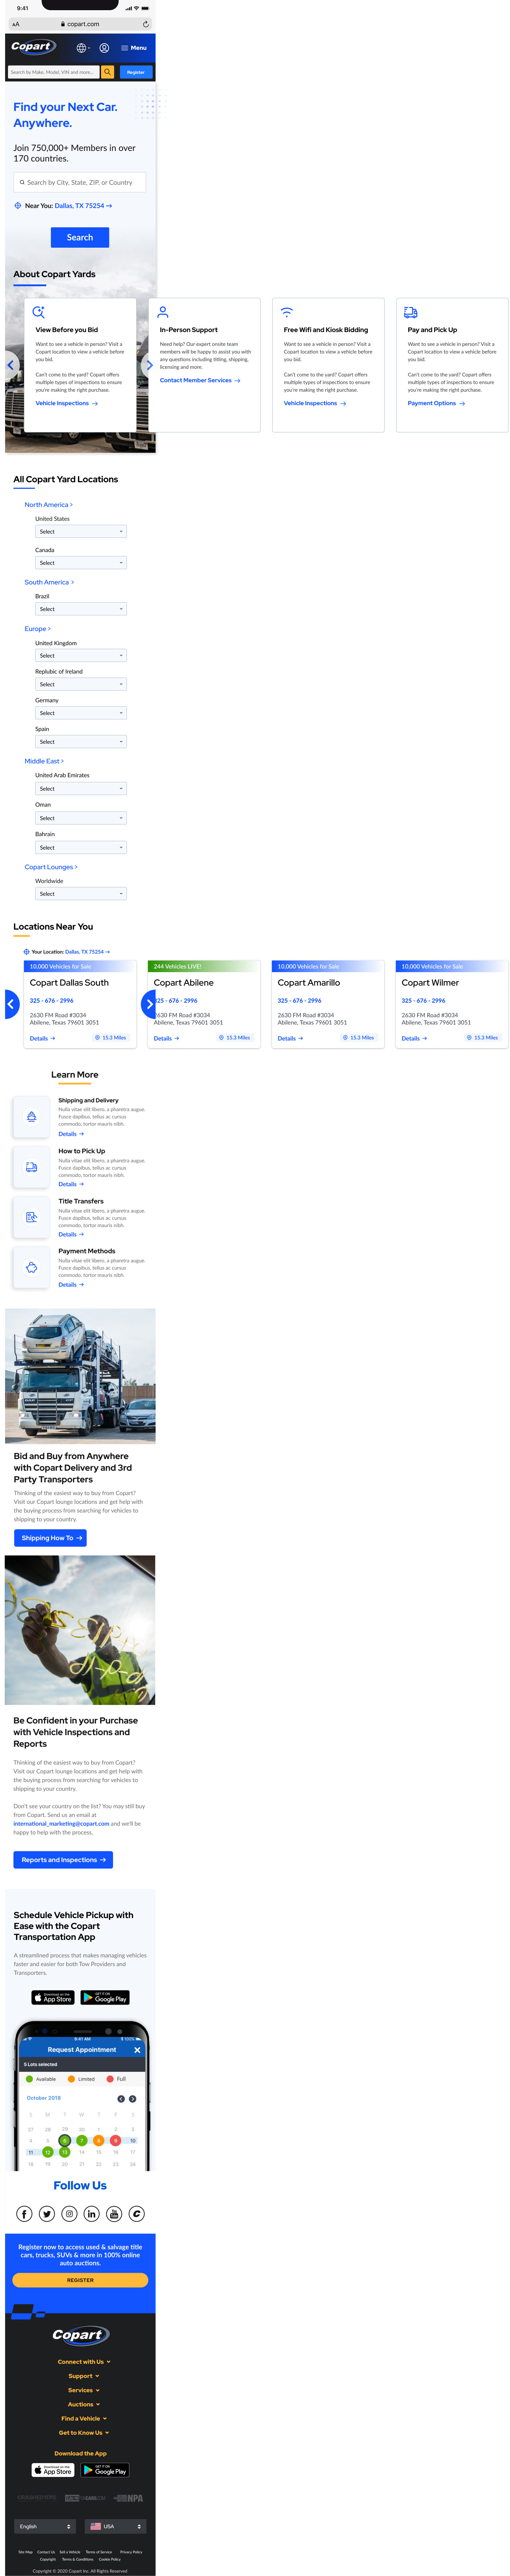
Task: Click the Reports and Inspections button
Action: click(x=63, y=1860)
